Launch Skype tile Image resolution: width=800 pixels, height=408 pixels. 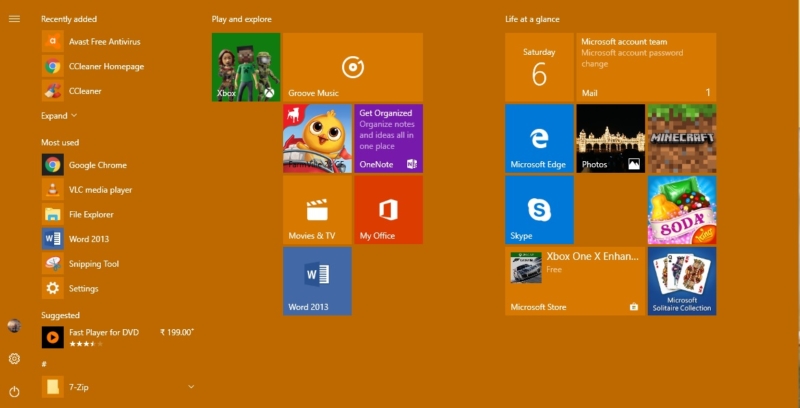tap(539, 210)
